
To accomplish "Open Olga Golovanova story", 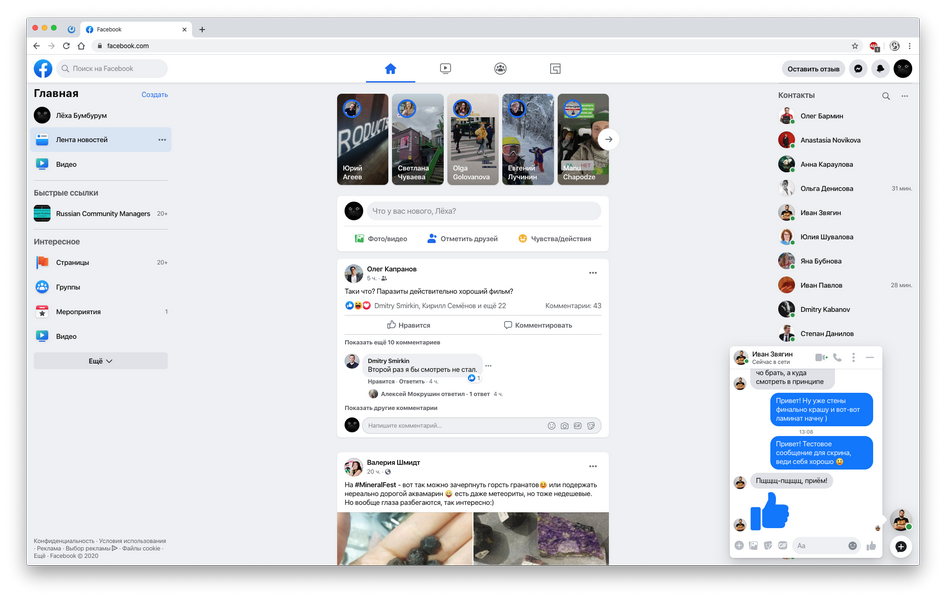I will pos(472,139).
